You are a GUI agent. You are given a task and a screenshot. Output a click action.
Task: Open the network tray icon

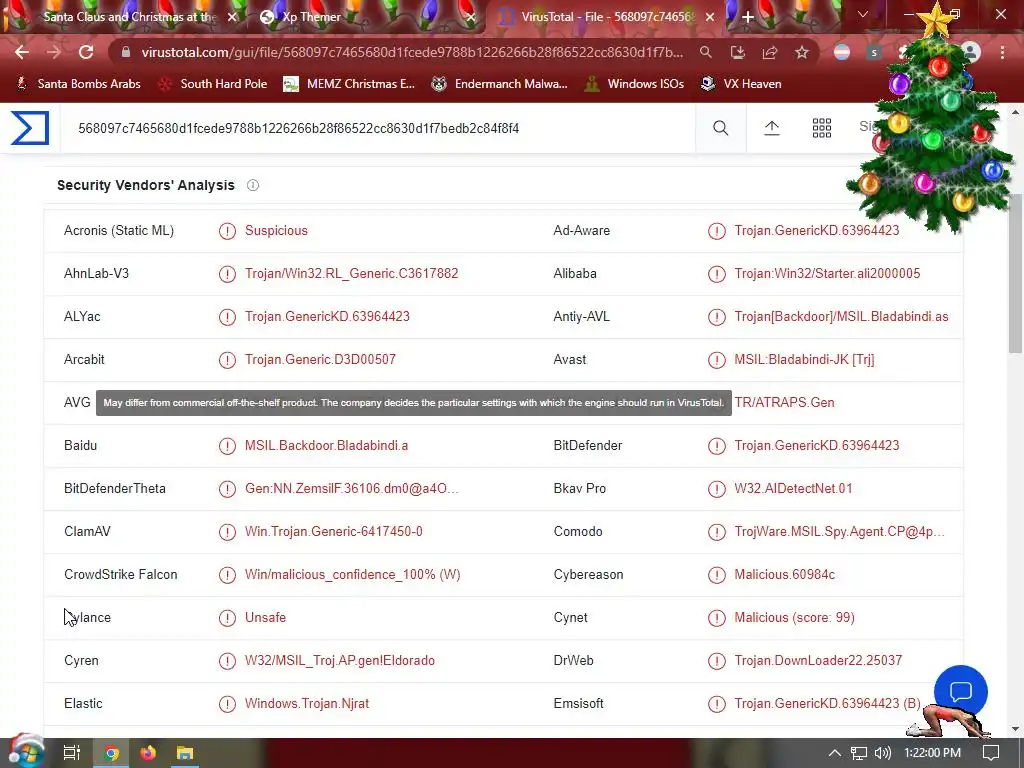click(x=859, y=753)
